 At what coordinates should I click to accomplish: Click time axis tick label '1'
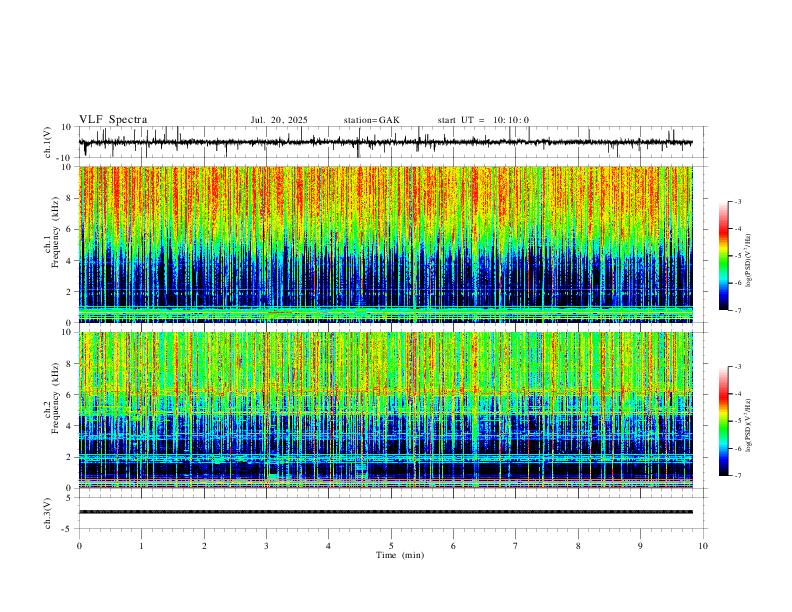[141, 546]
